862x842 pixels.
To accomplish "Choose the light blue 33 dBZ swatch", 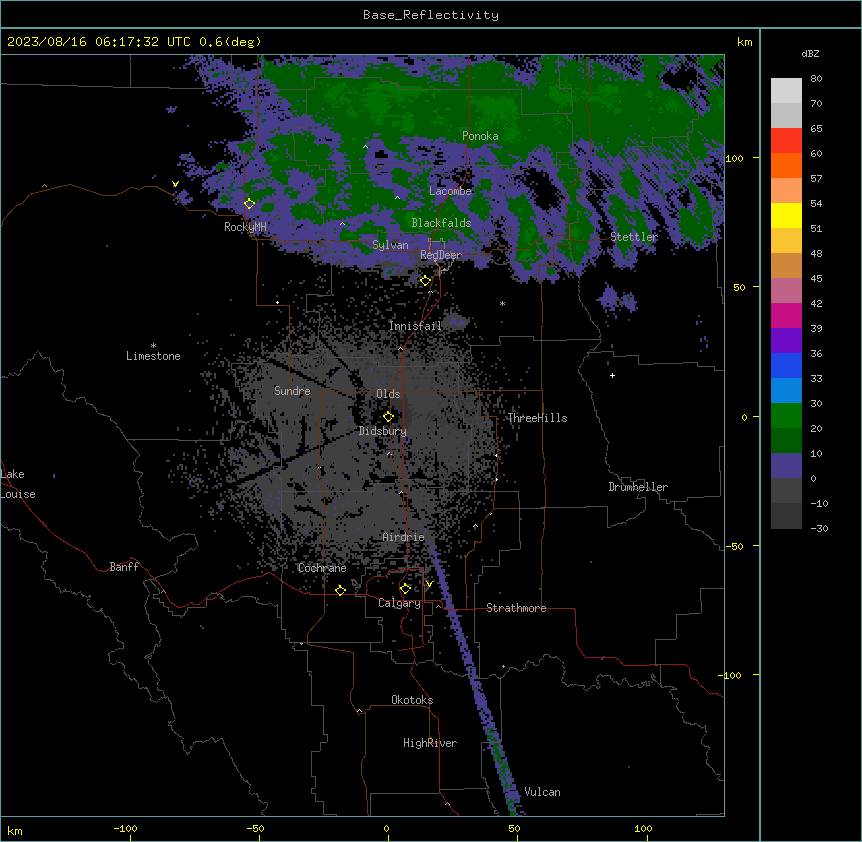I will [786, 390].
